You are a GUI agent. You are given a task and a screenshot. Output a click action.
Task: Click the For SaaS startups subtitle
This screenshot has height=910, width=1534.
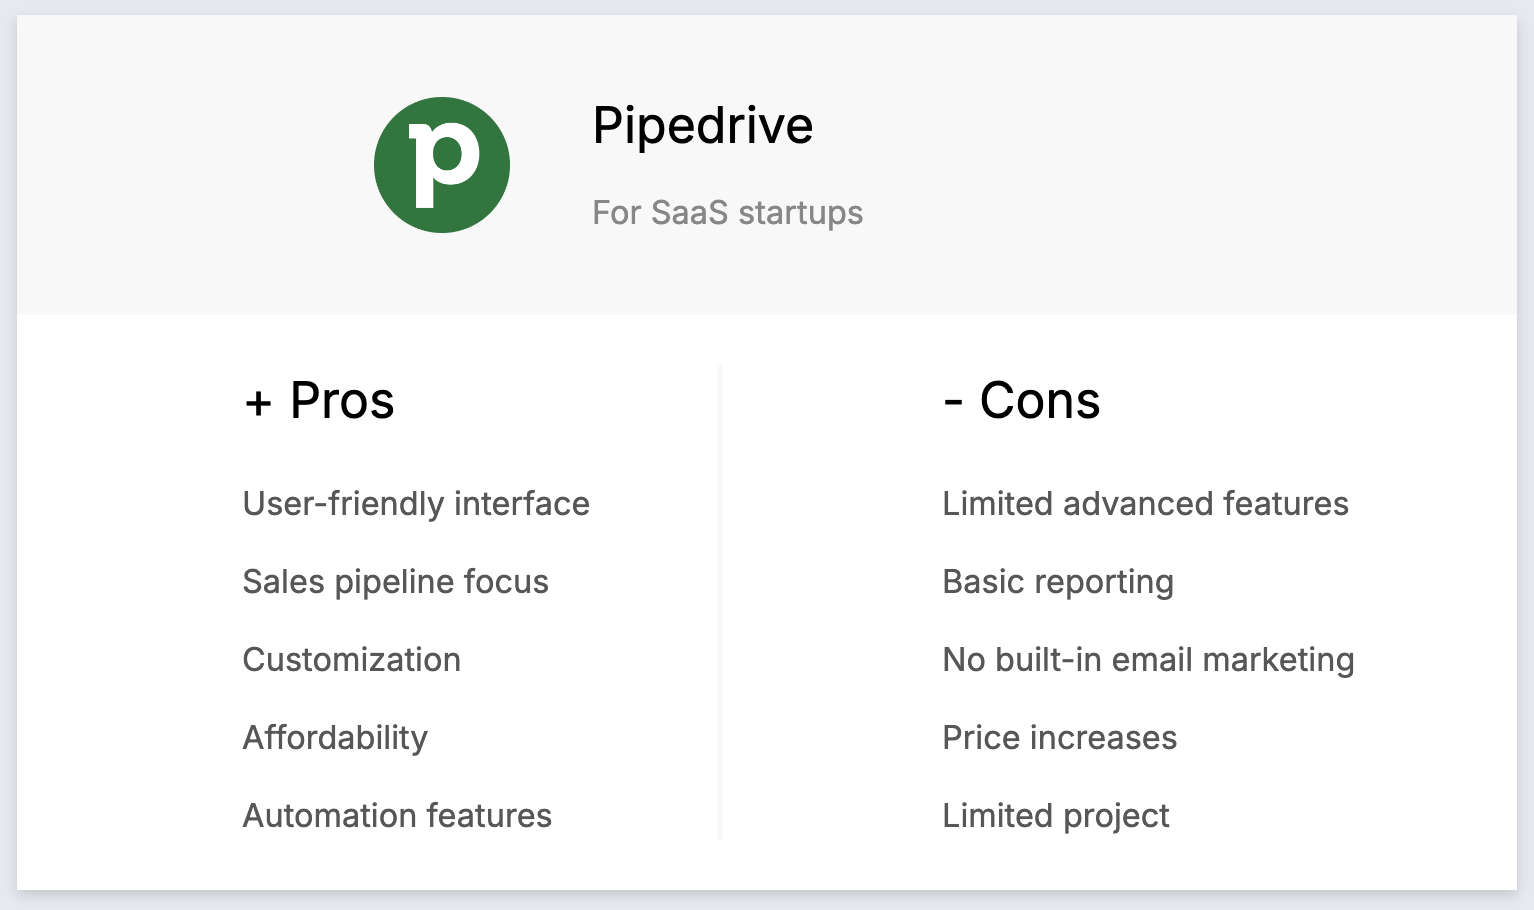pyautogui.click(x=727, y=213)
